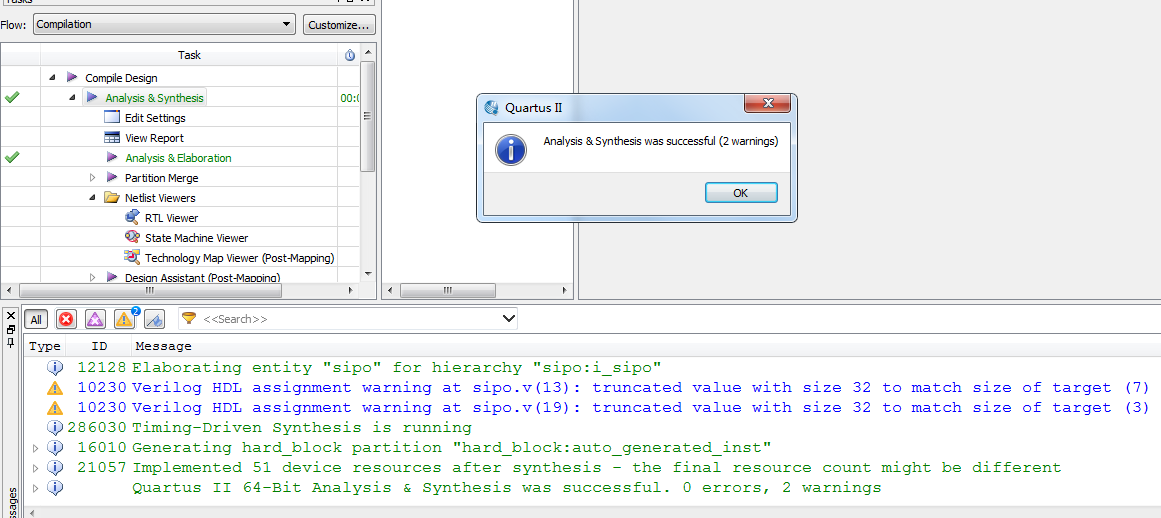Toggle the All messages filter
Screen dimensions: 1161x518
pos(36,319)
